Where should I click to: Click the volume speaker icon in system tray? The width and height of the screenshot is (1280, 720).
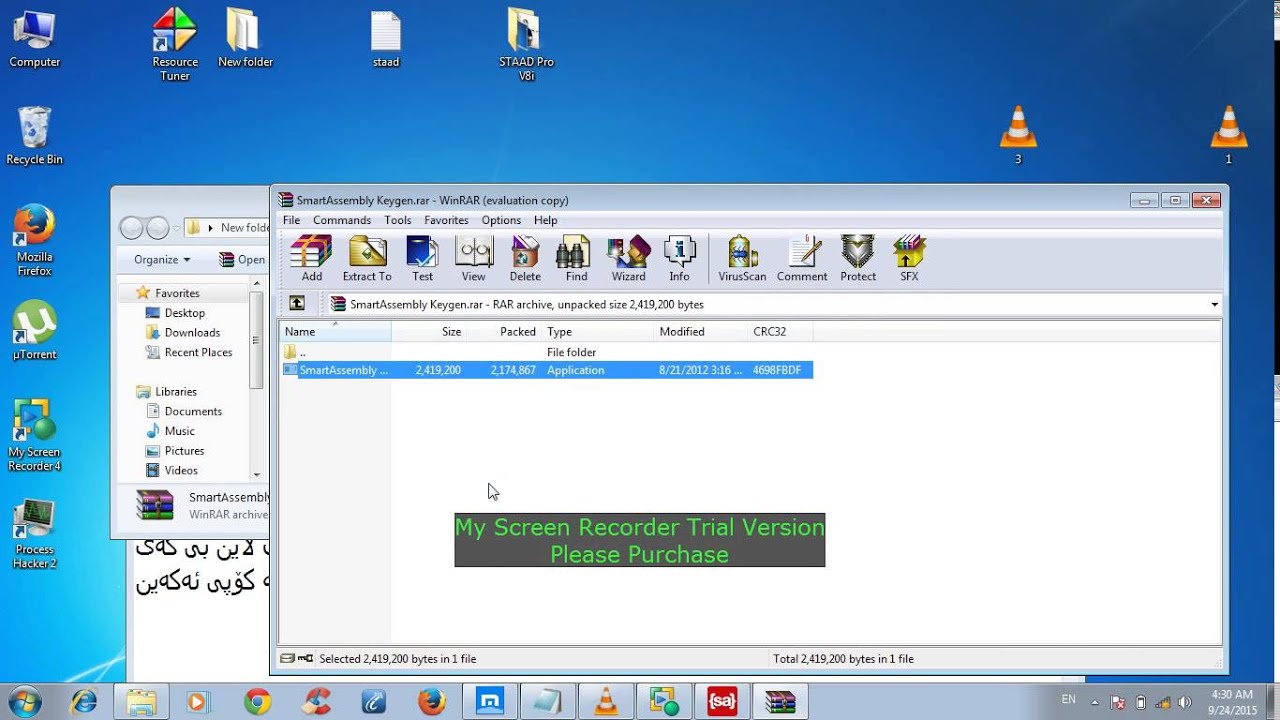point(1186,702)
